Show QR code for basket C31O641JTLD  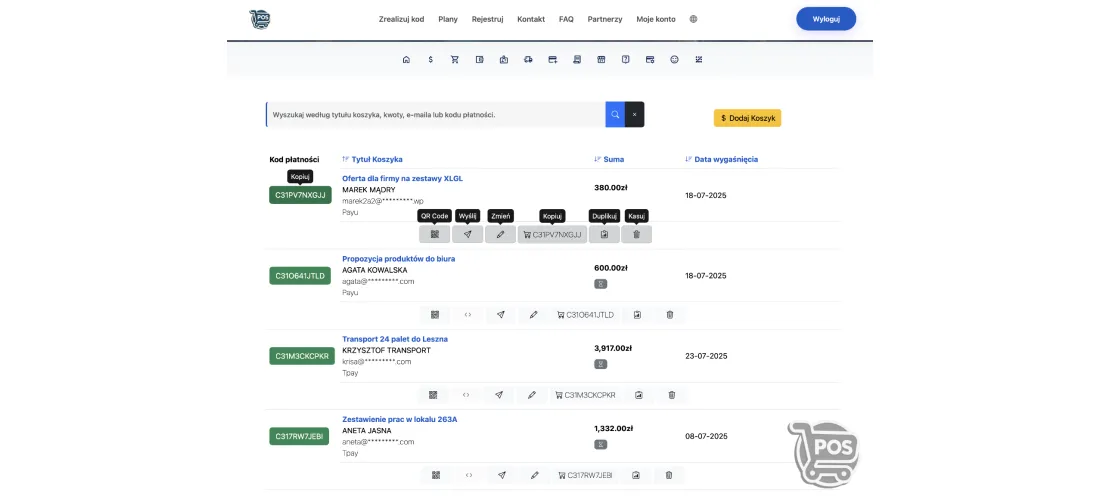(435, 315)
